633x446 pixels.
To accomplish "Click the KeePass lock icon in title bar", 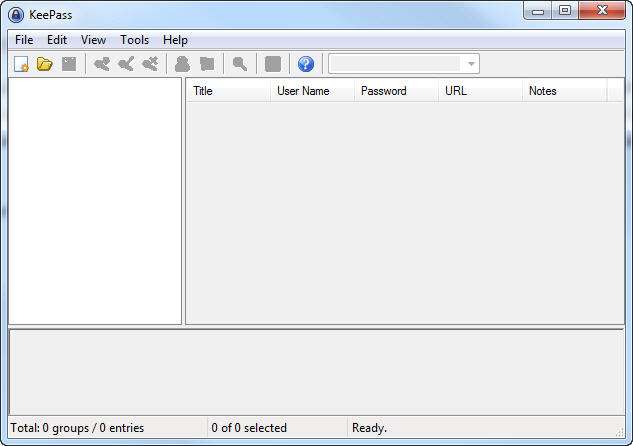I will [16, 15].
